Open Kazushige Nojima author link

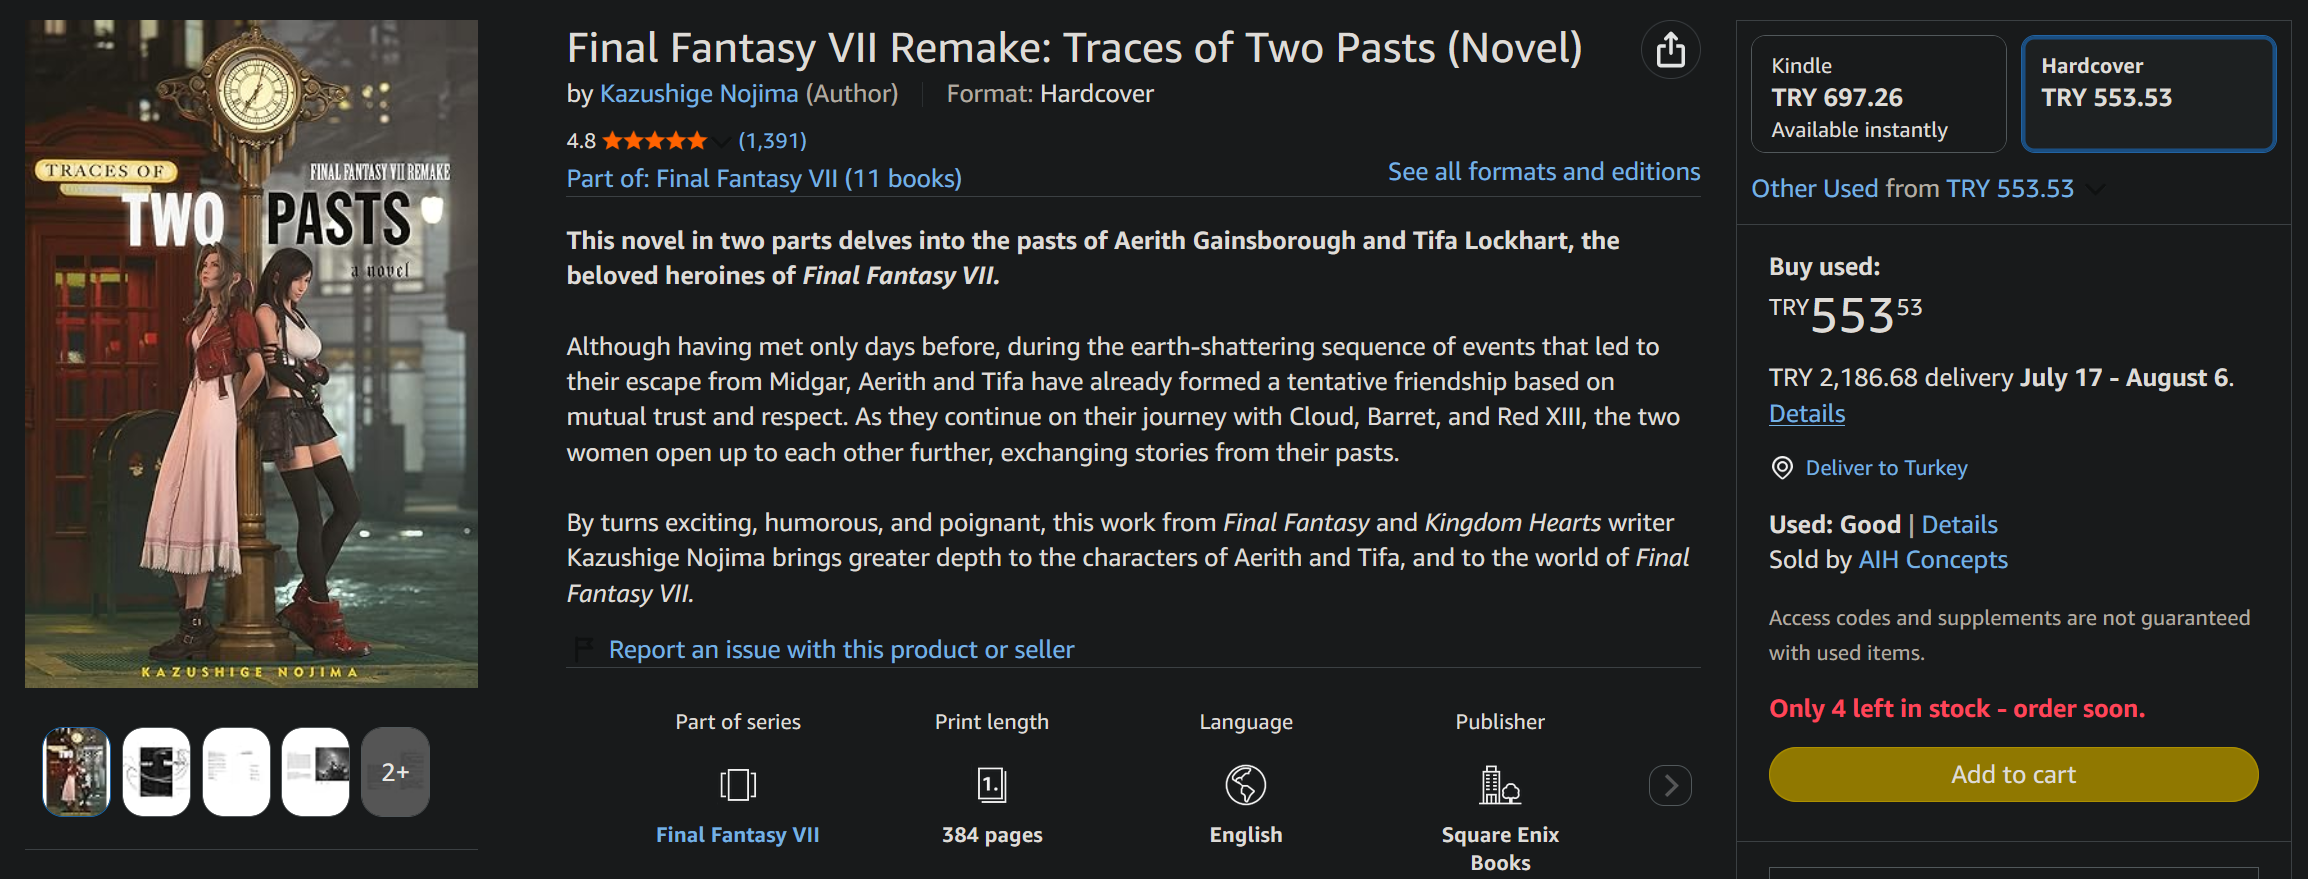pos(699,94)
